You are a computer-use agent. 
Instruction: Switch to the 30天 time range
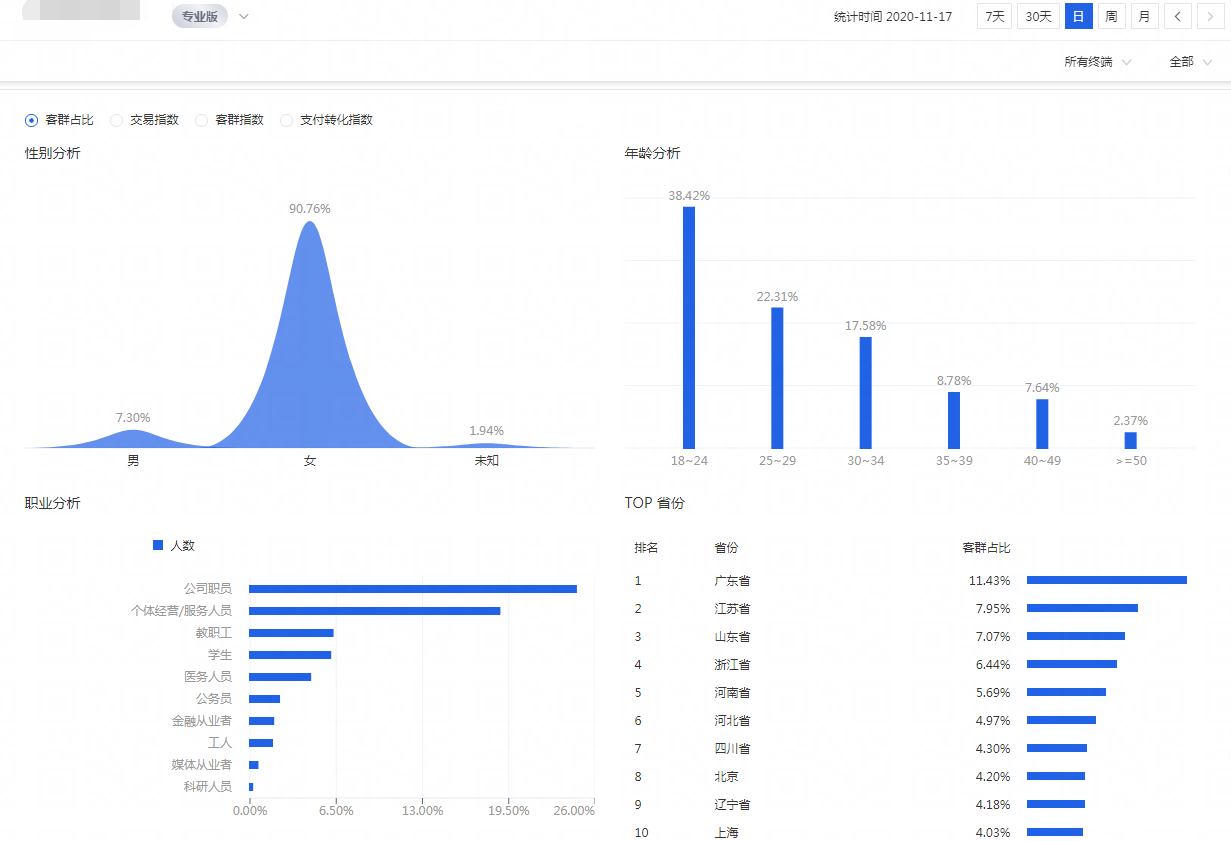pyautogui.click(x=1038, y=16)
